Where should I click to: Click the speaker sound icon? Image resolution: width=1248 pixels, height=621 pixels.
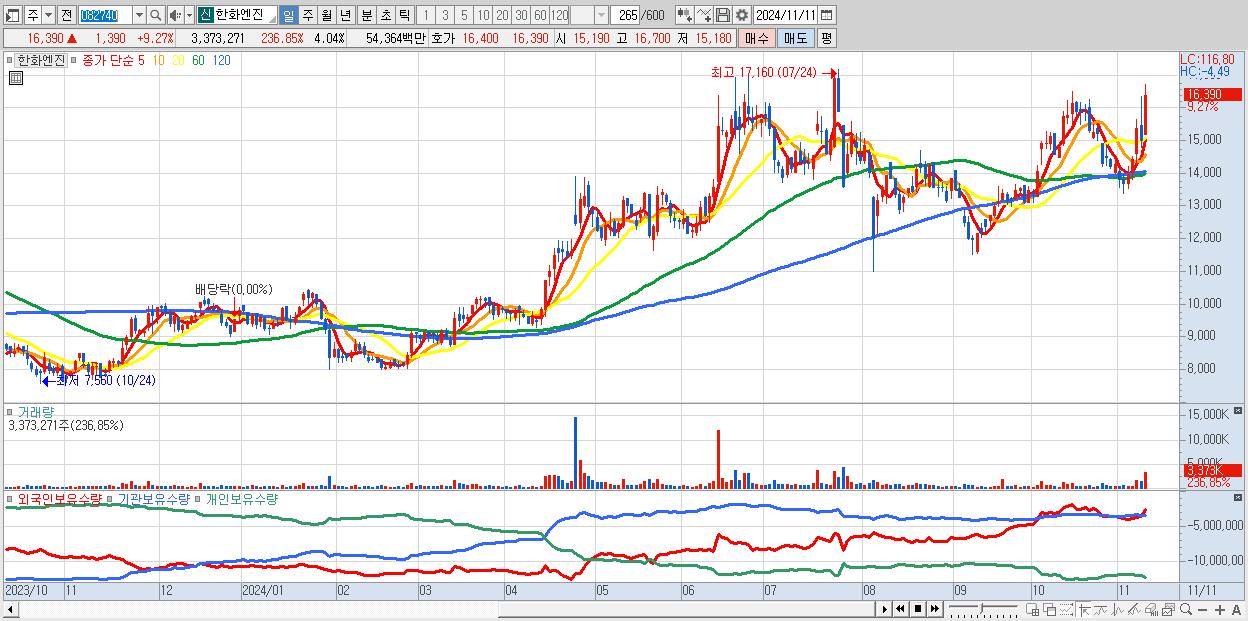click(175, 15)
